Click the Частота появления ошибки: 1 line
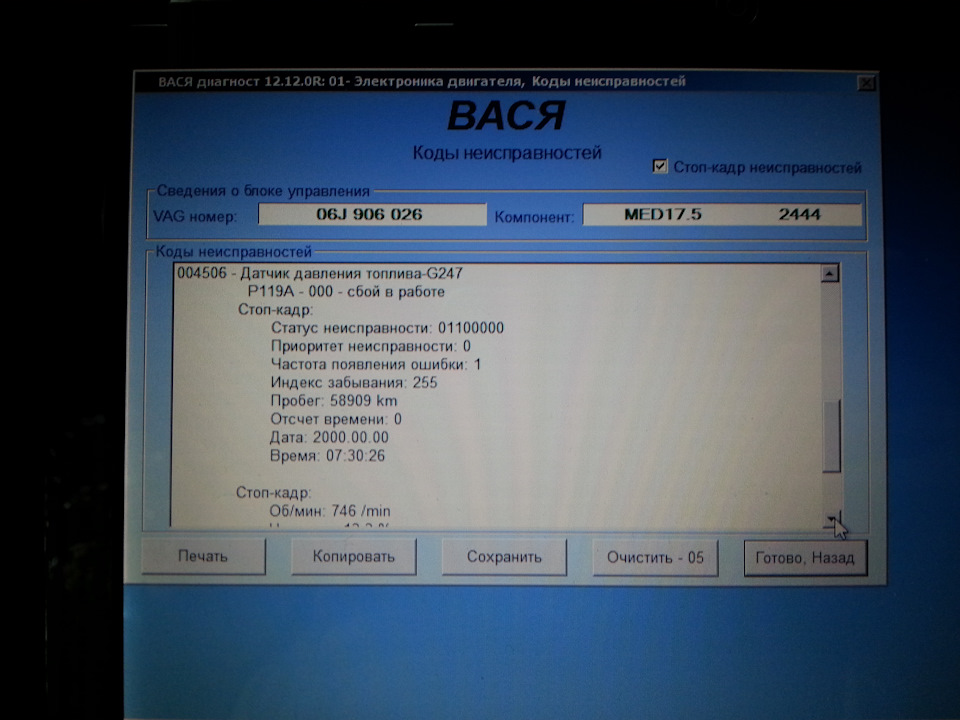The image size is (960, 720). pyautogui.click(x=375, y=364)
